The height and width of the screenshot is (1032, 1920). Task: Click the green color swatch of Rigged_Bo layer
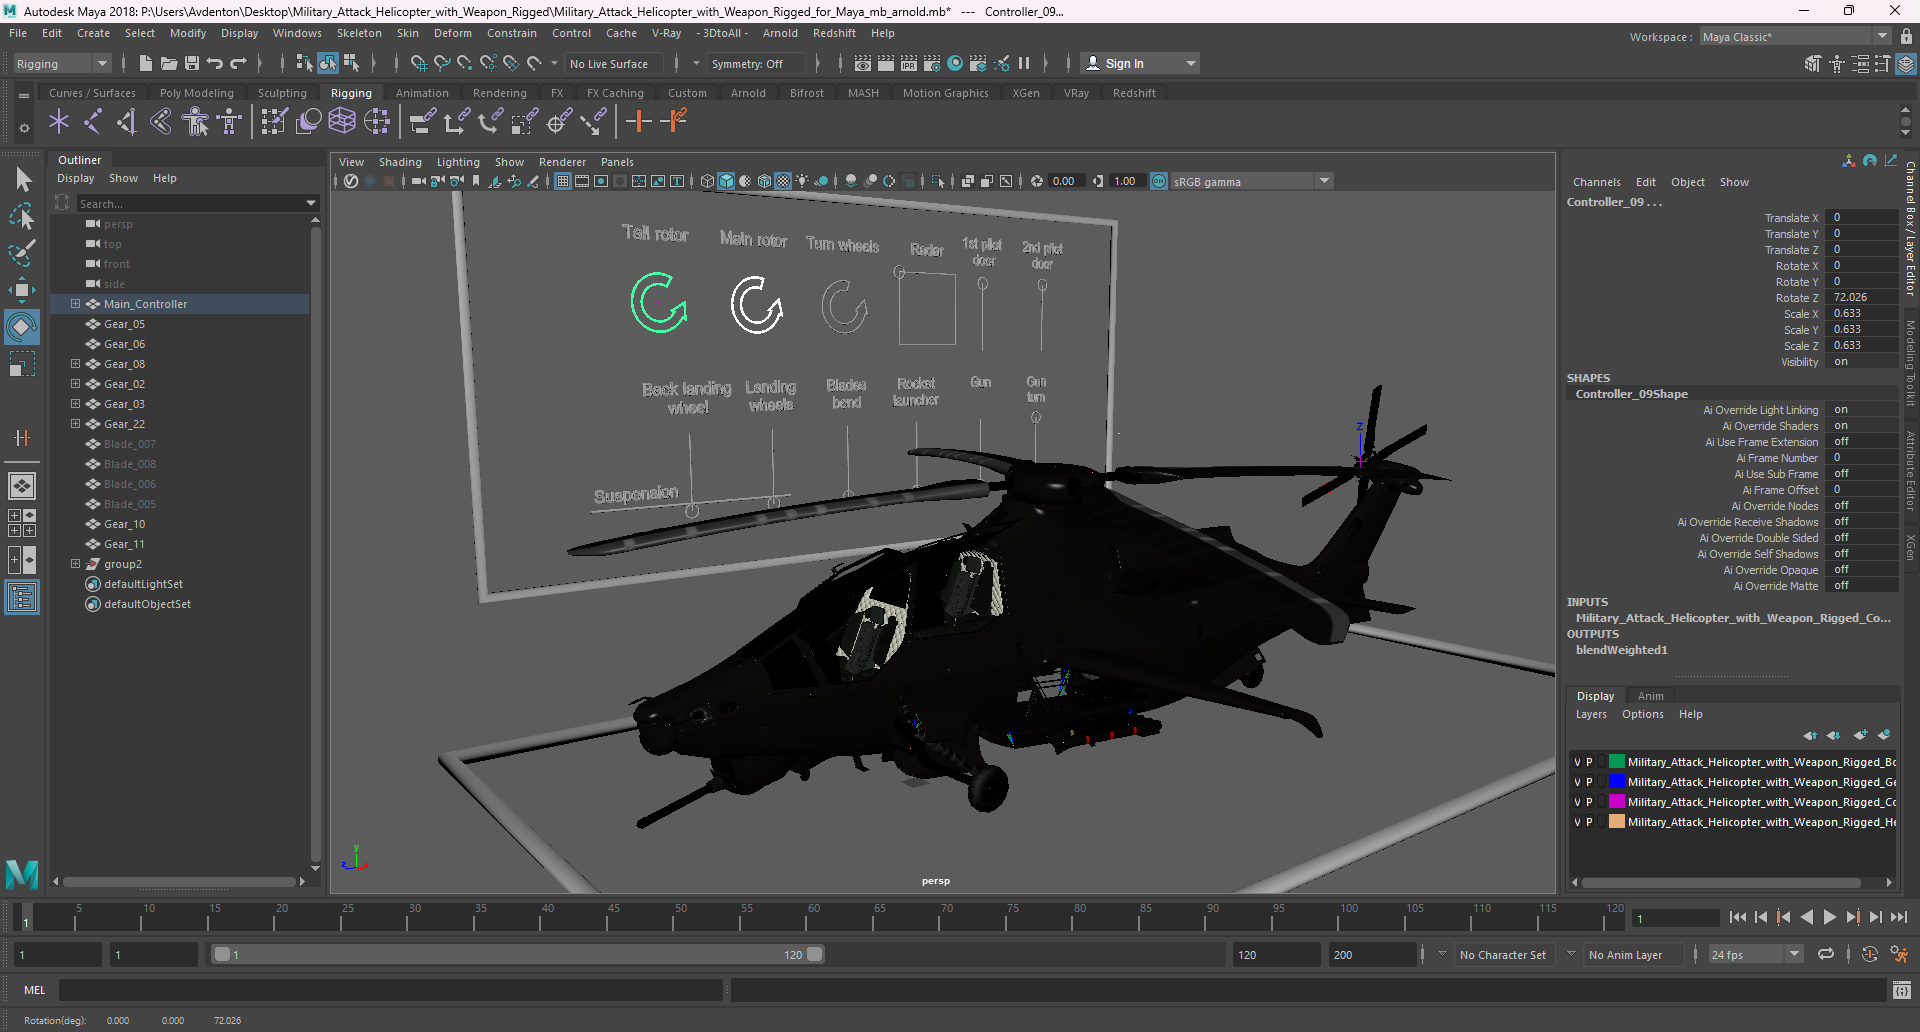(x=1617, y=762)
